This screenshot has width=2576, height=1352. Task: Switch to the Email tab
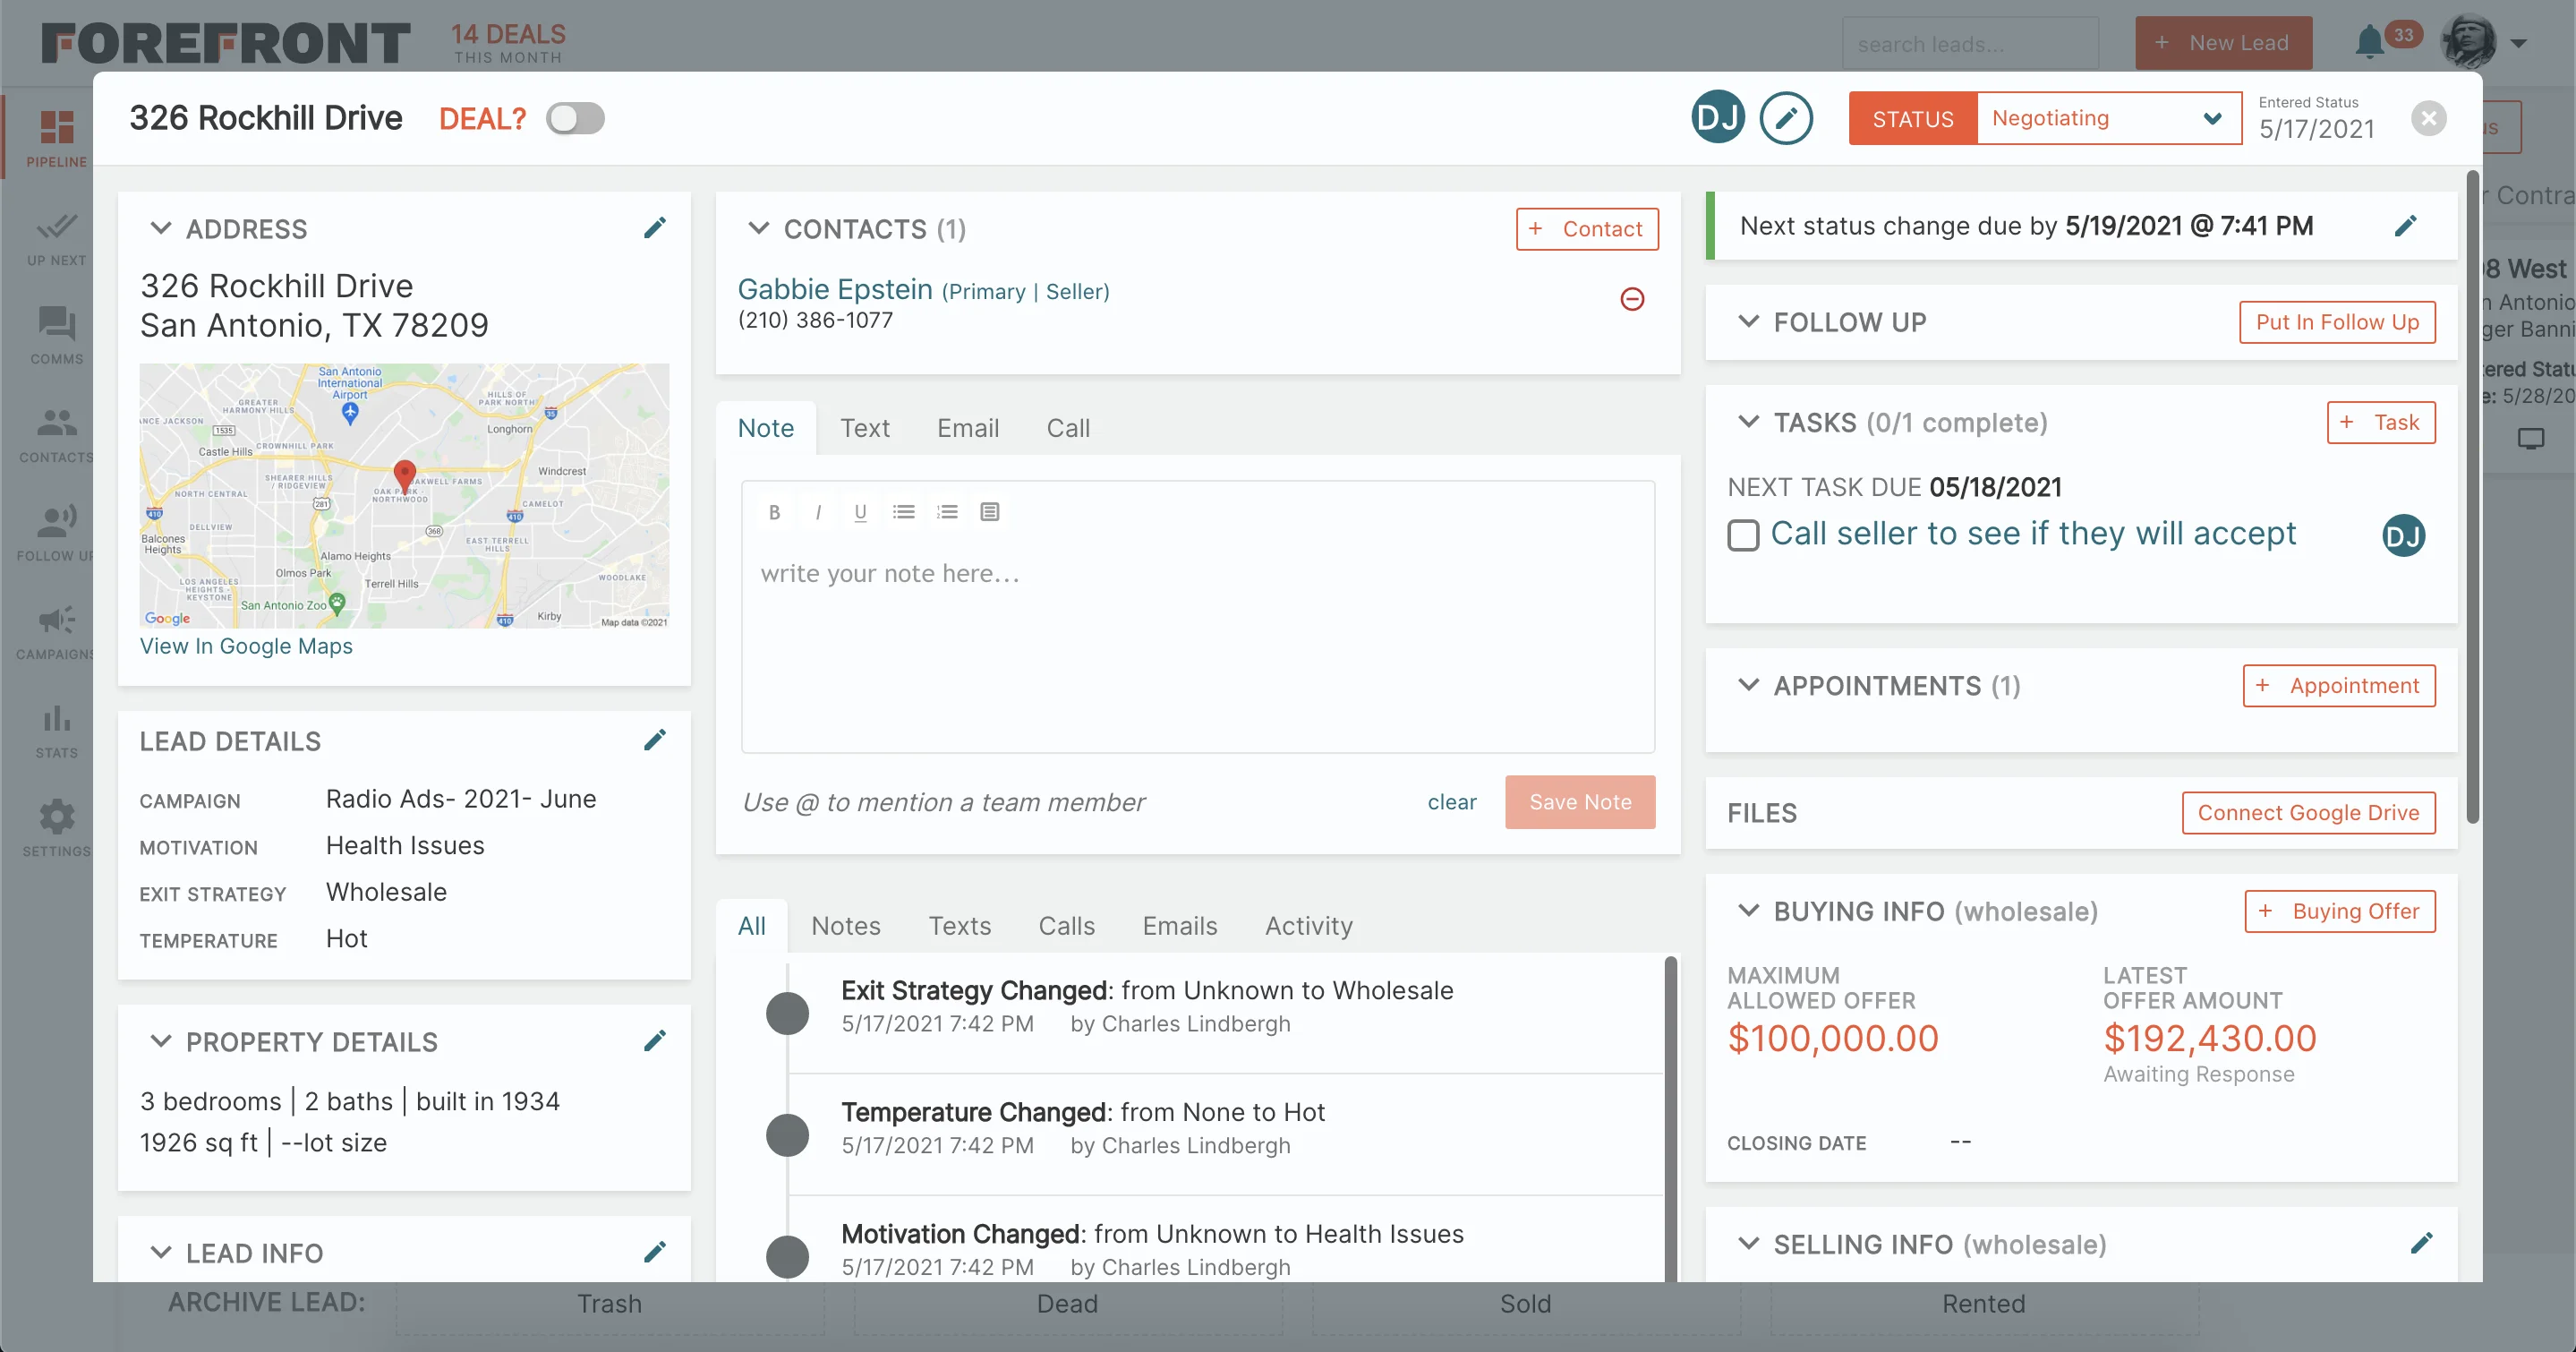(967, 428)
